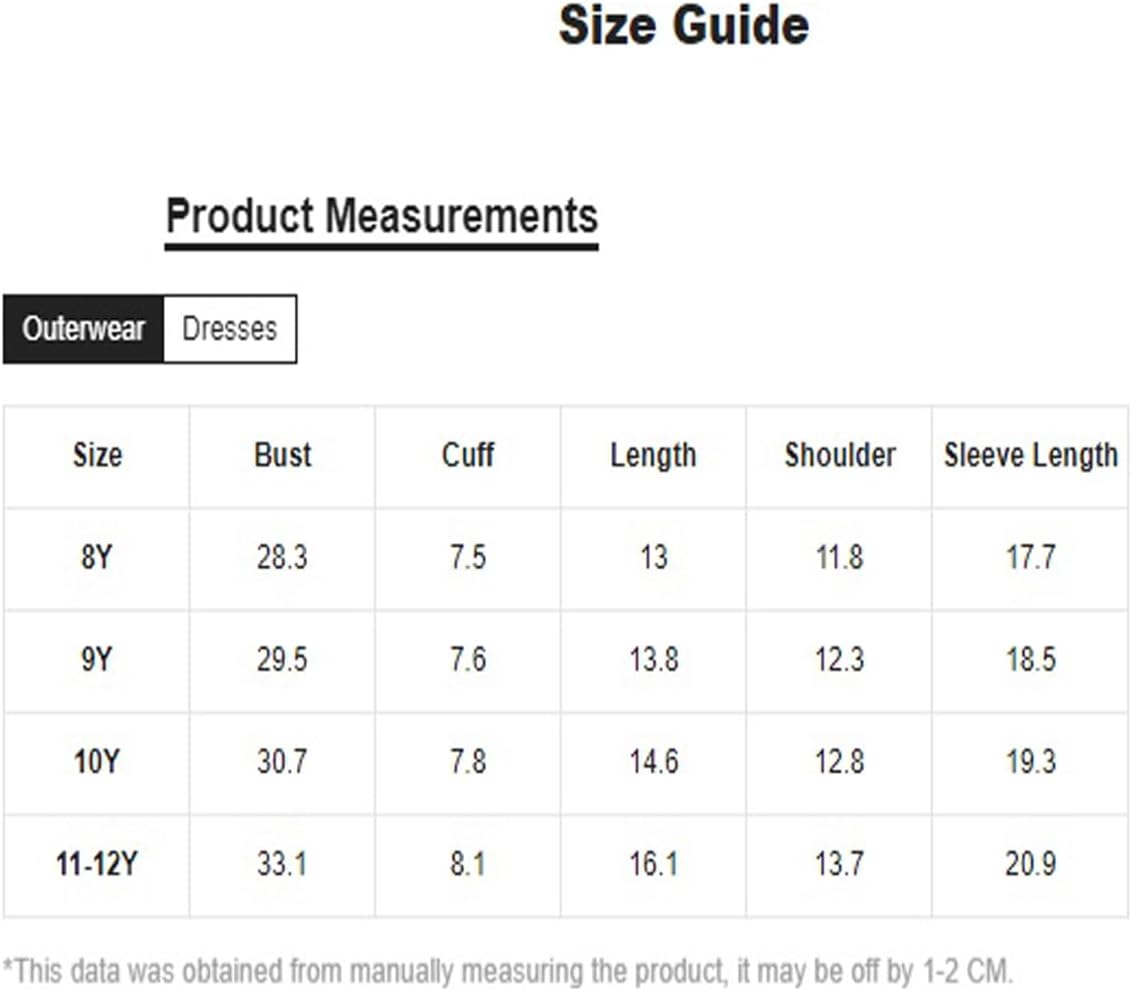
Task: Click the Length column header
Action: click(653, 457)
